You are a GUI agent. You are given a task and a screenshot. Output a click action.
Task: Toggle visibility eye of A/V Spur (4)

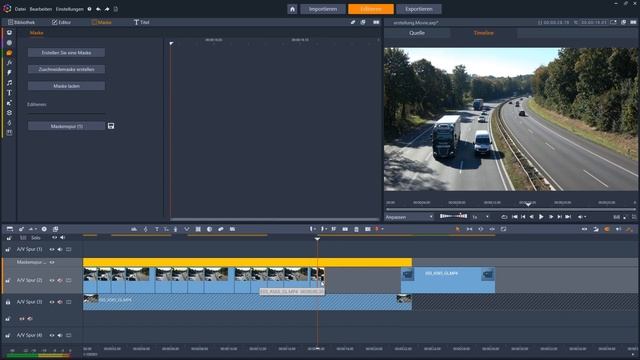52,336
